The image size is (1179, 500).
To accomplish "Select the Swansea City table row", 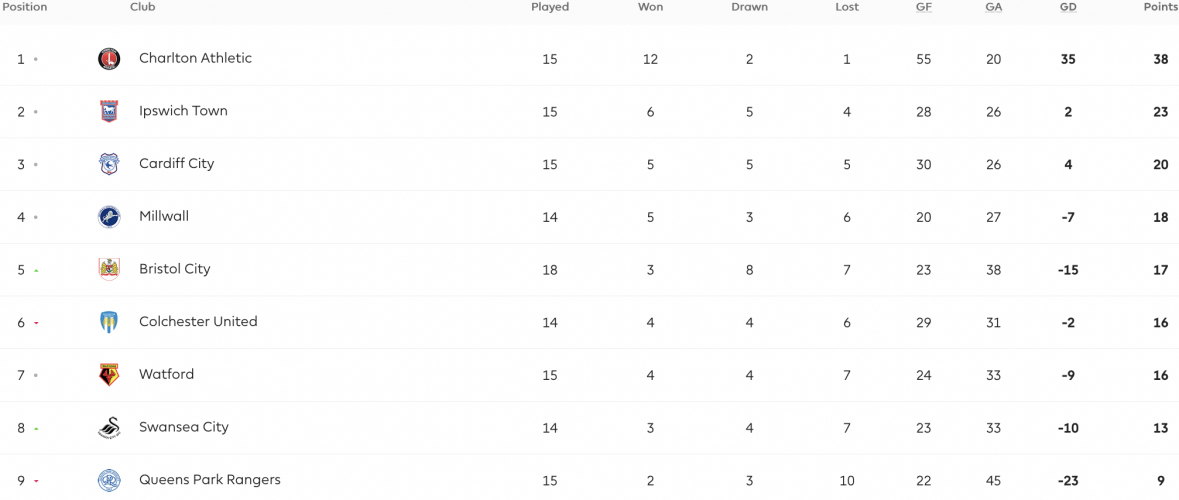I will tap(590, 427).
